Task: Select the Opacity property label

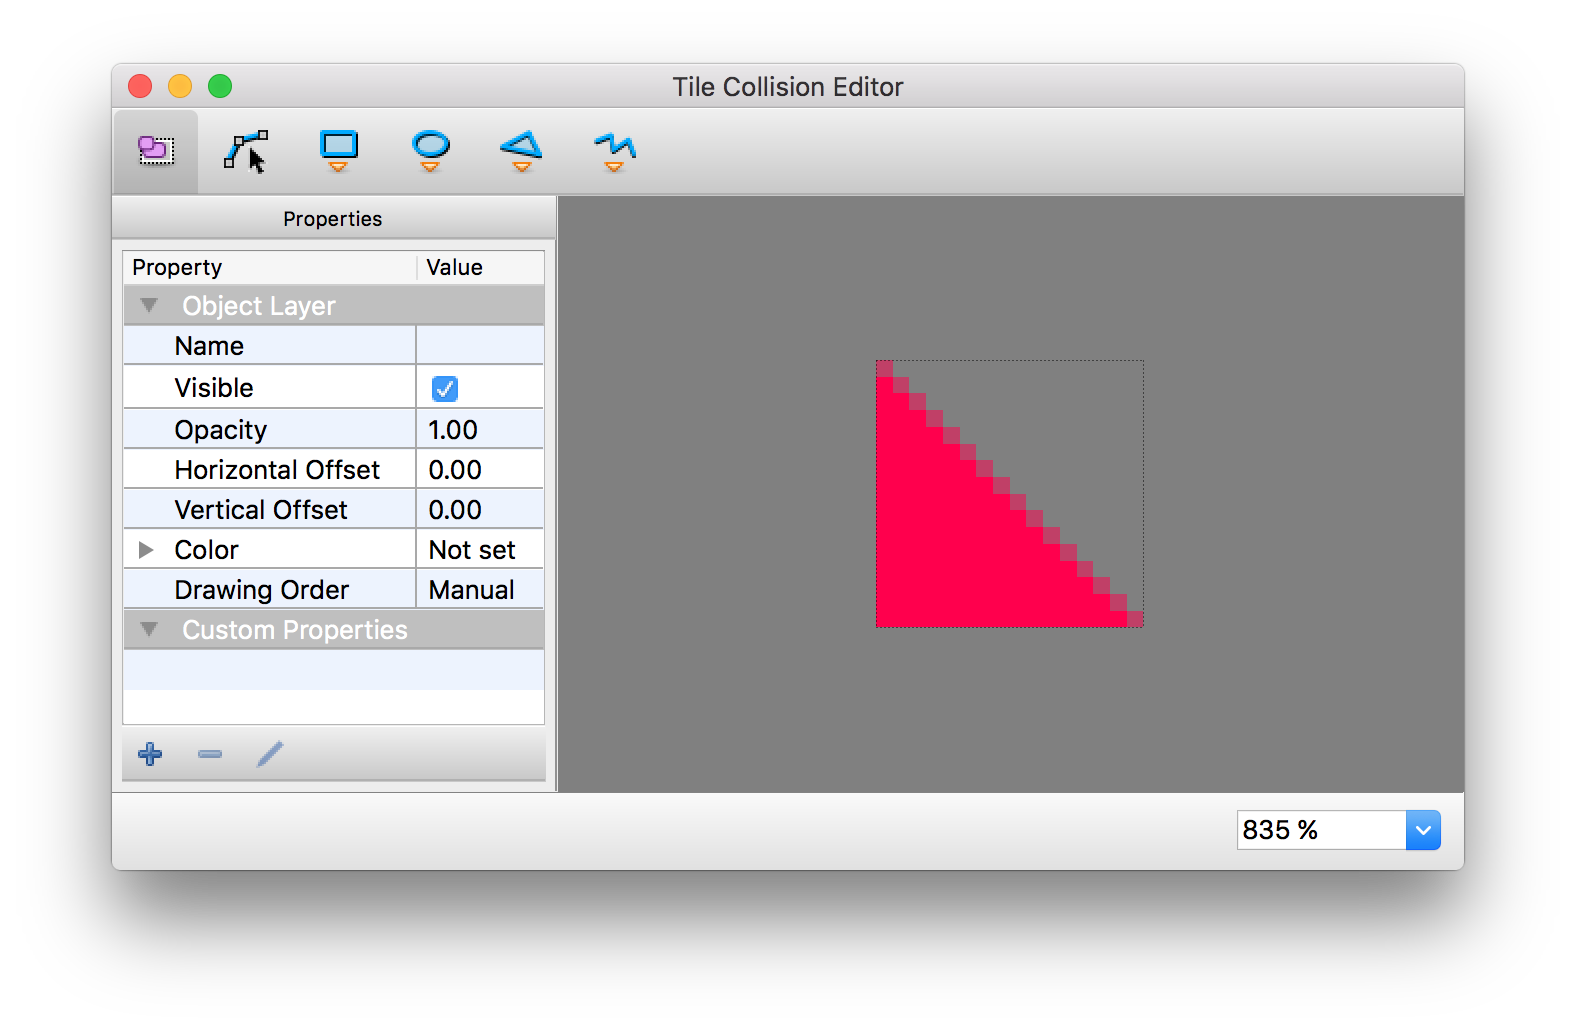Action: pos(221,430)
